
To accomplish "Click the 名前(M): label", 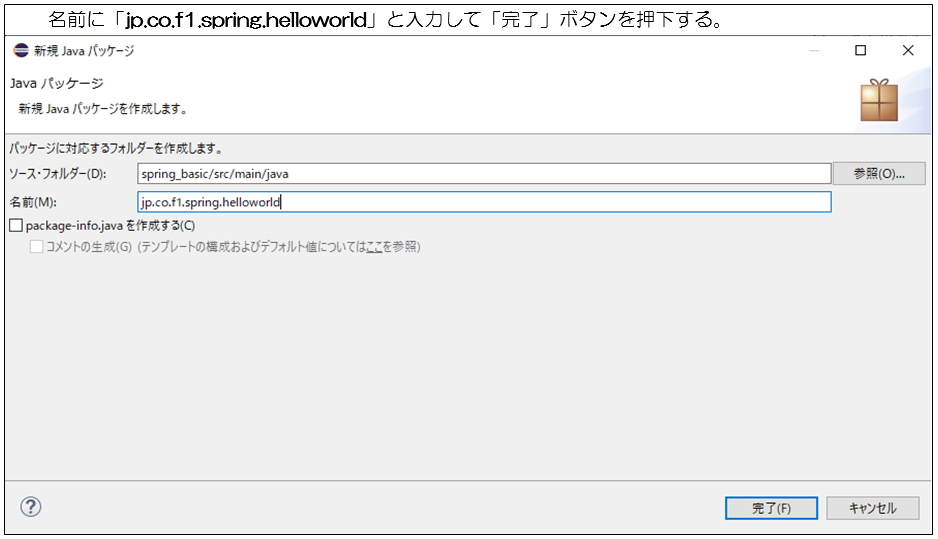I will click(33, 202).
